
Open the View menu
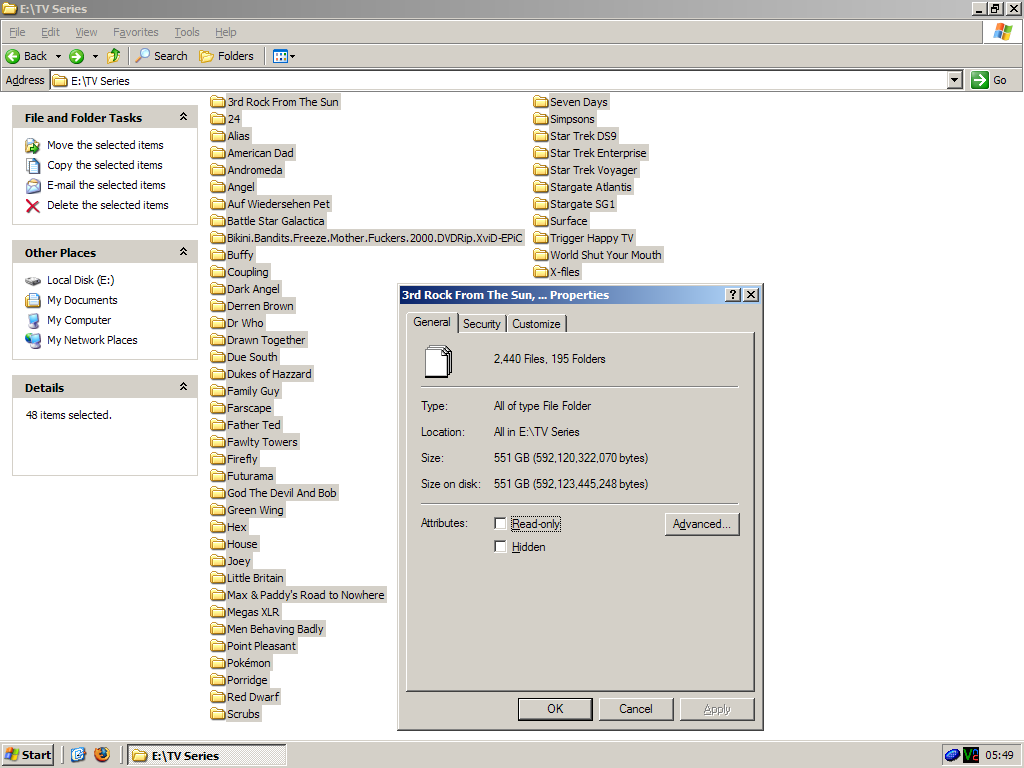click(86, 32)
